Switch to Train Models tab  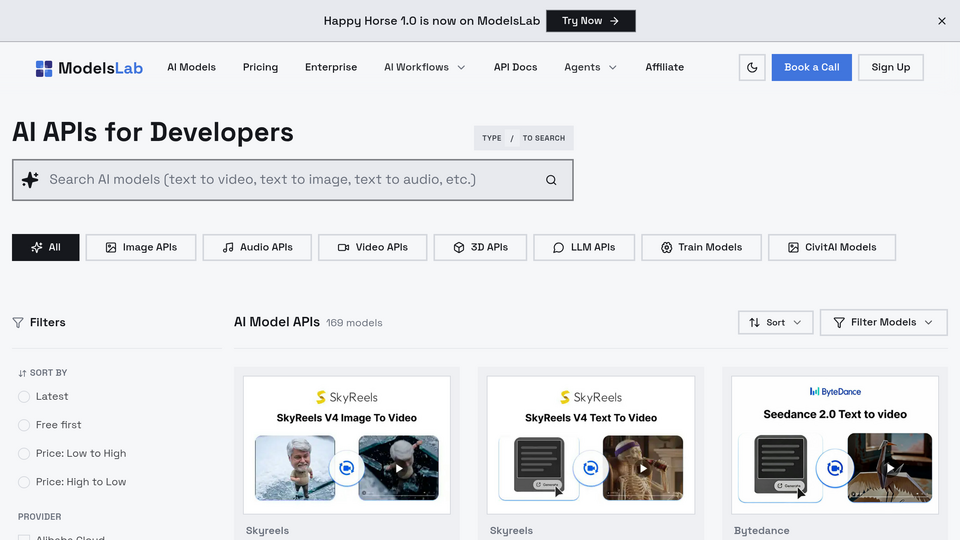(701, 247)
